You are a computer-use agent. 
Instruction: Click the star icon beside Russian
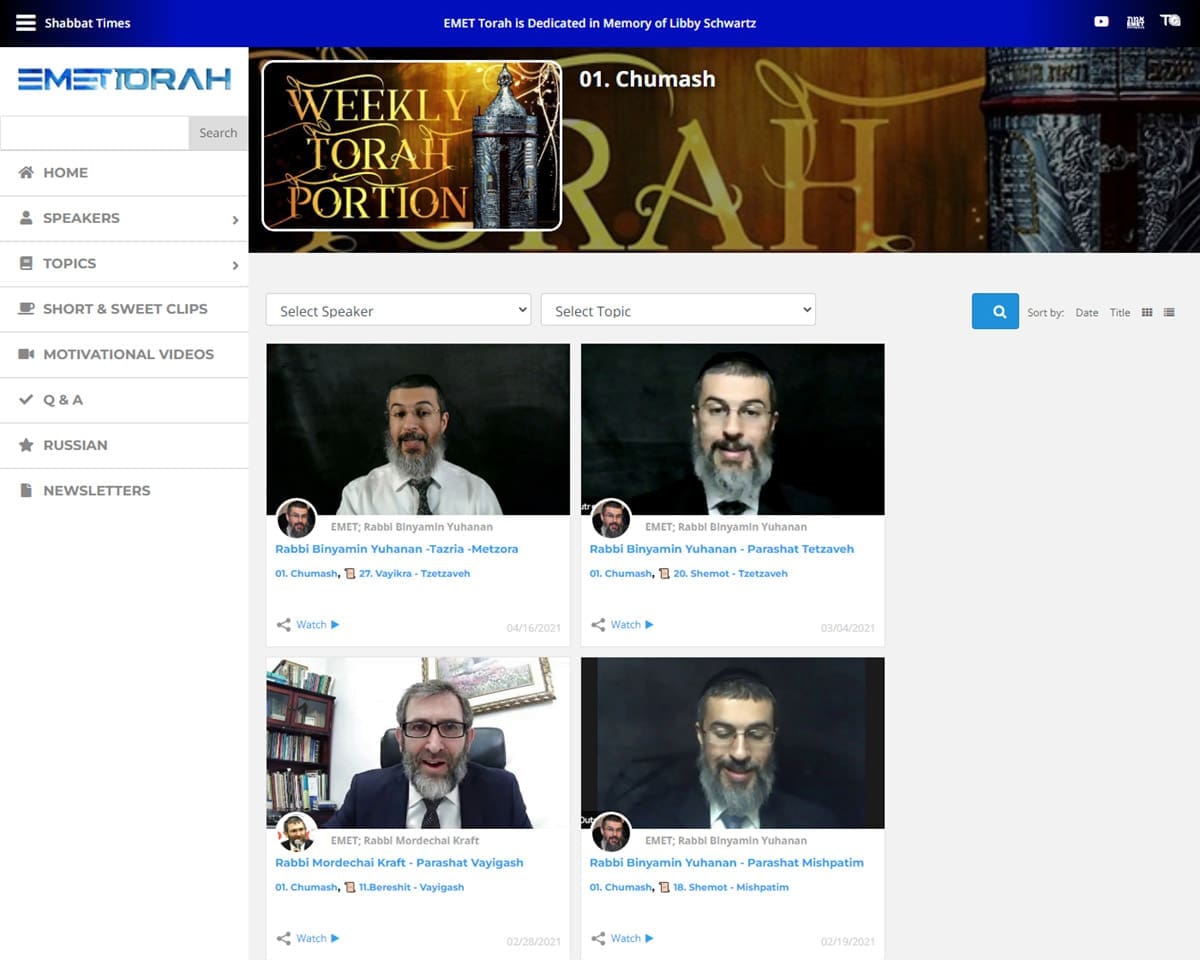(26, 445)
